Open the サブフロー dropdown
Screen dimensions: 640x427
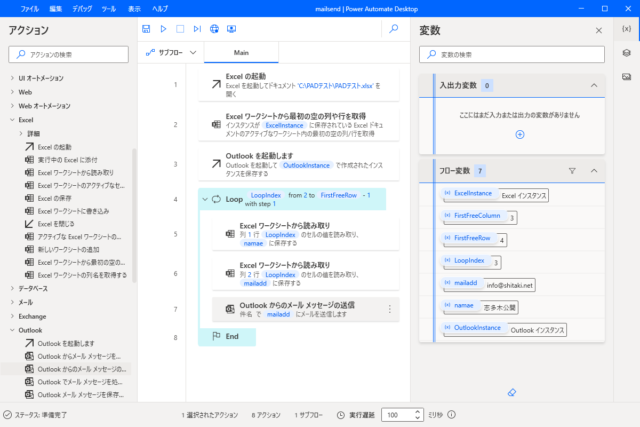[x=171, y=52]
